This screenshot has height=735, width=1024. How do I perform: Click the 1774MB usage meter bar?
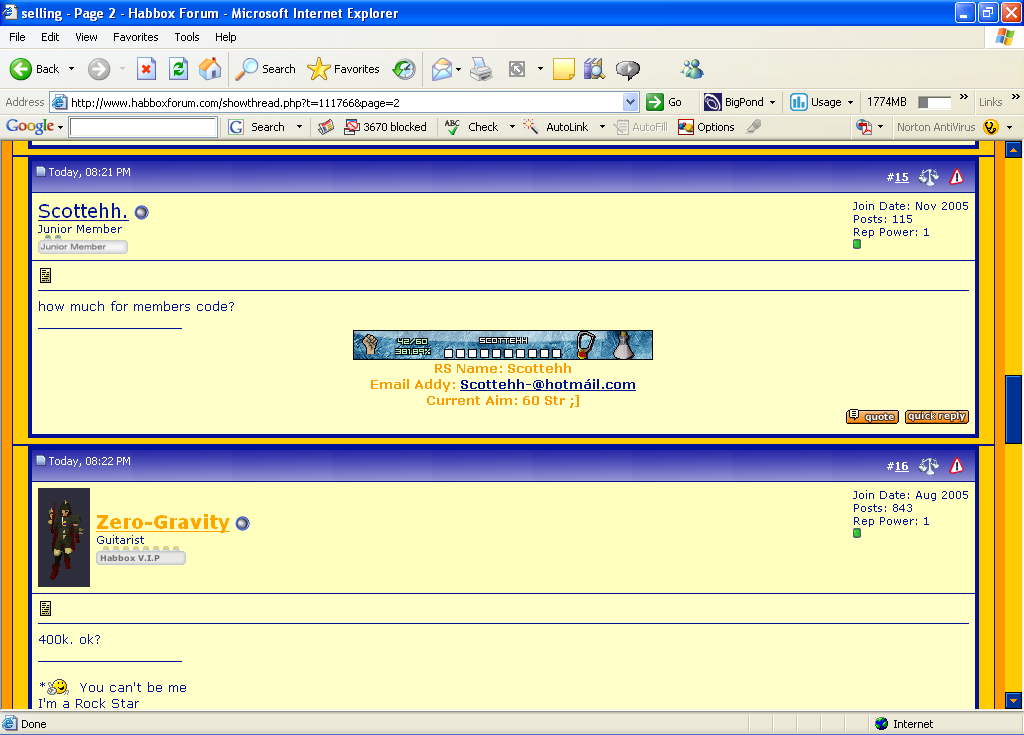click(x=934, y=102)
